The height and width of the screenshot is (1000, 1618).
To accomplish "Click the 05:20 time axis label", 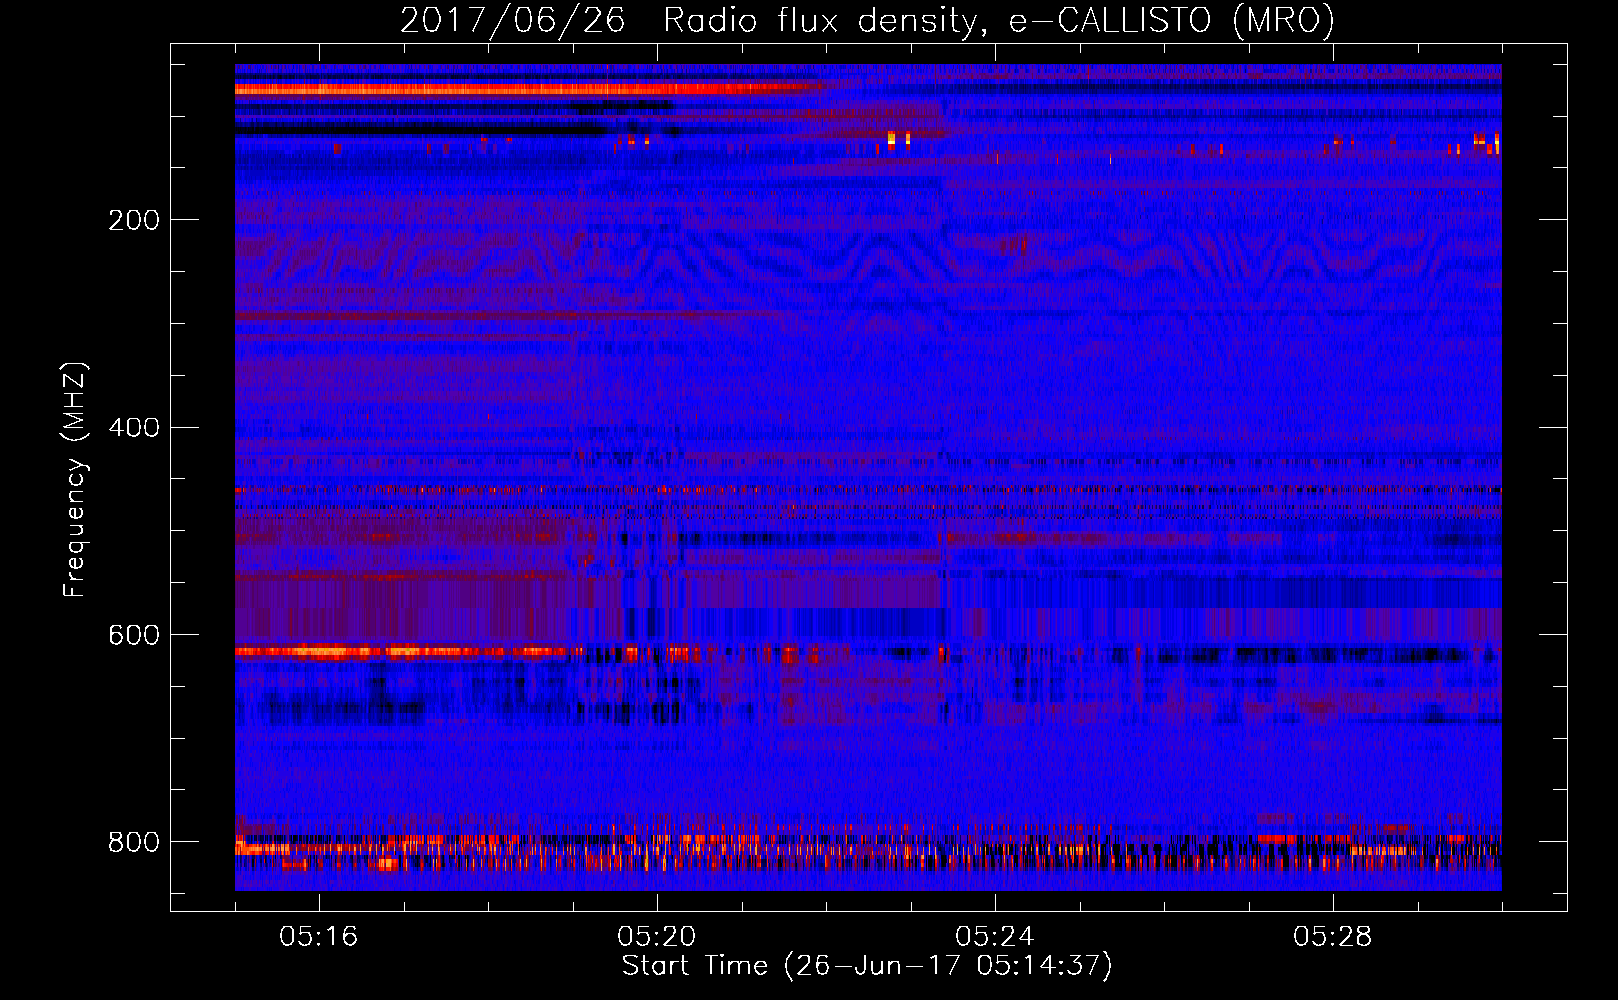I will 656,937.
